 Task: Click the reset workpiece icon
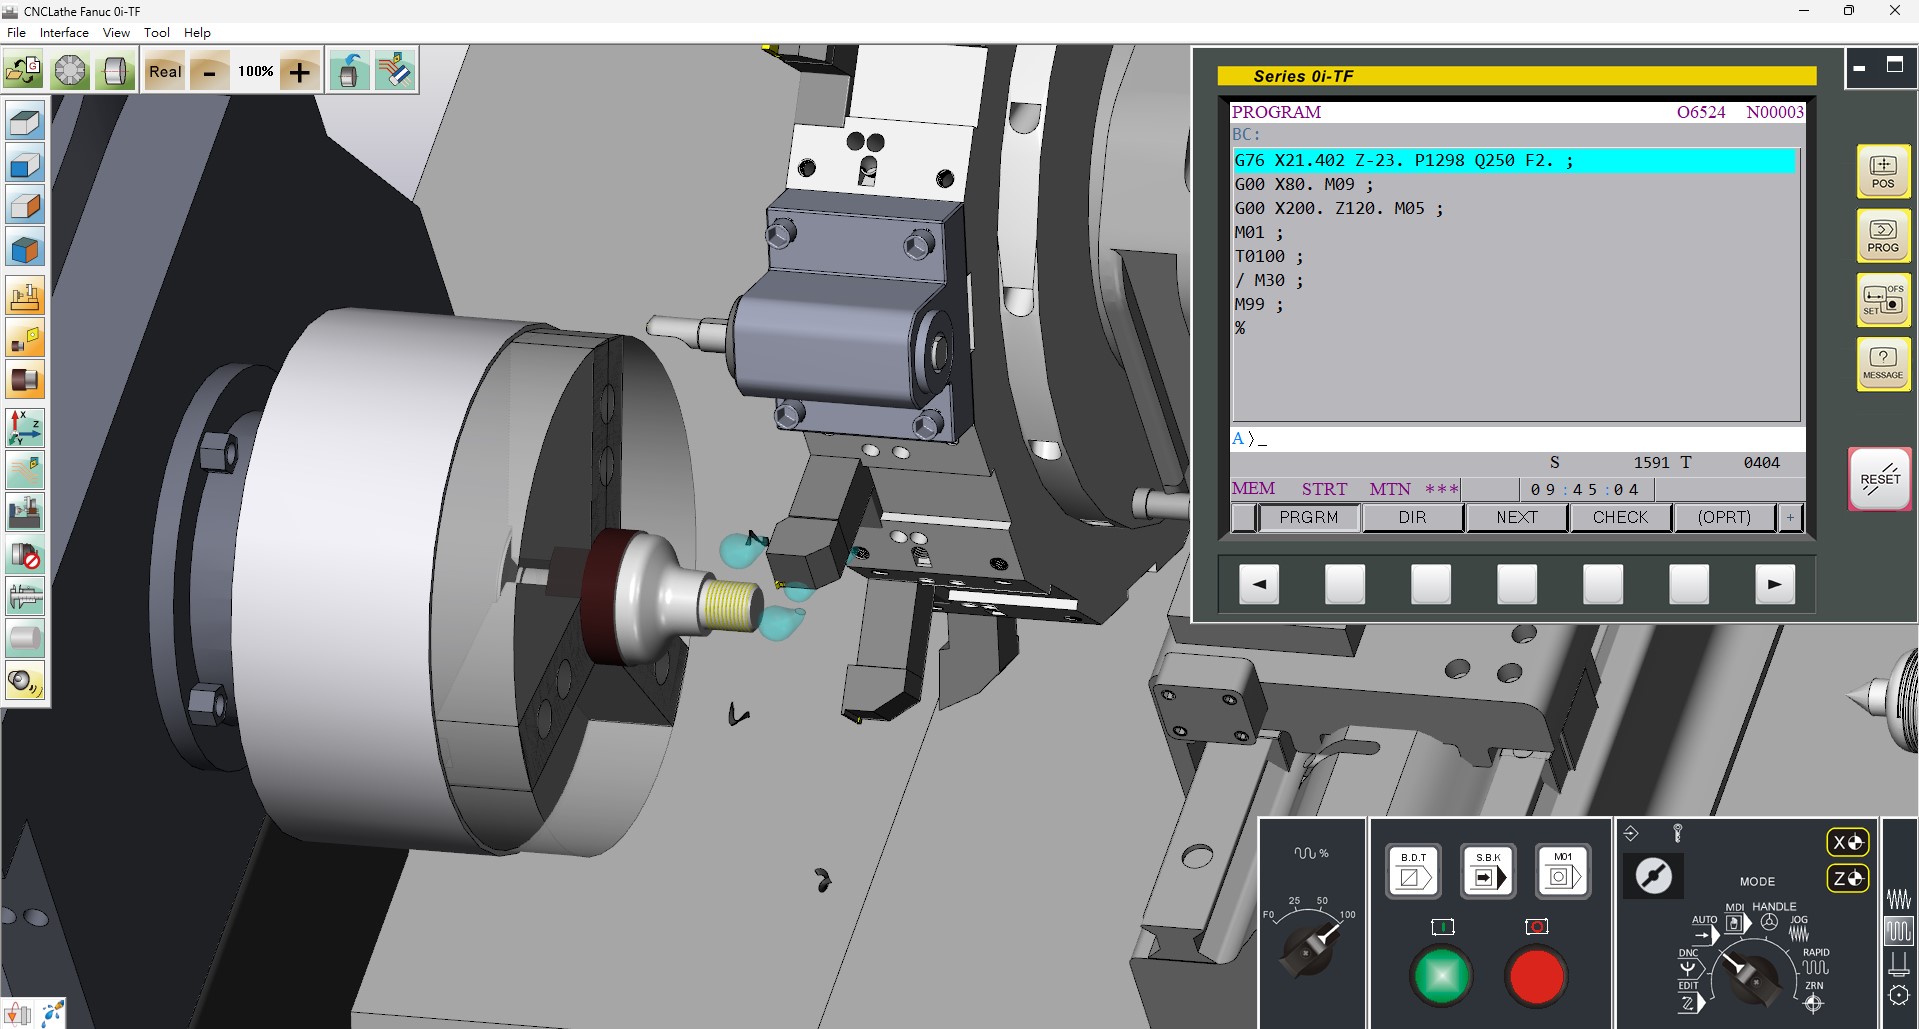(x=348, y=71)
